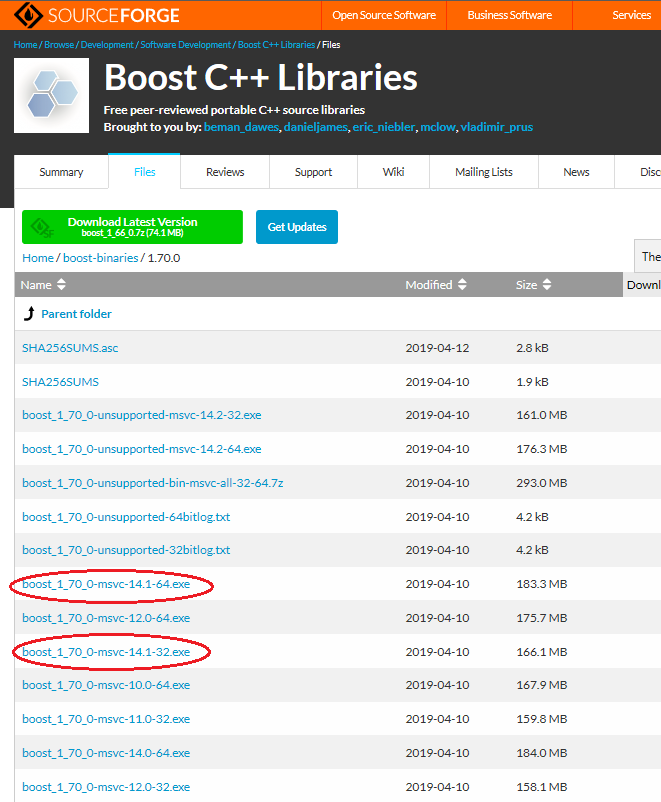Open the Business Software menu
Image resolution: width=661 pixels, height=802 pixels.
510,15
